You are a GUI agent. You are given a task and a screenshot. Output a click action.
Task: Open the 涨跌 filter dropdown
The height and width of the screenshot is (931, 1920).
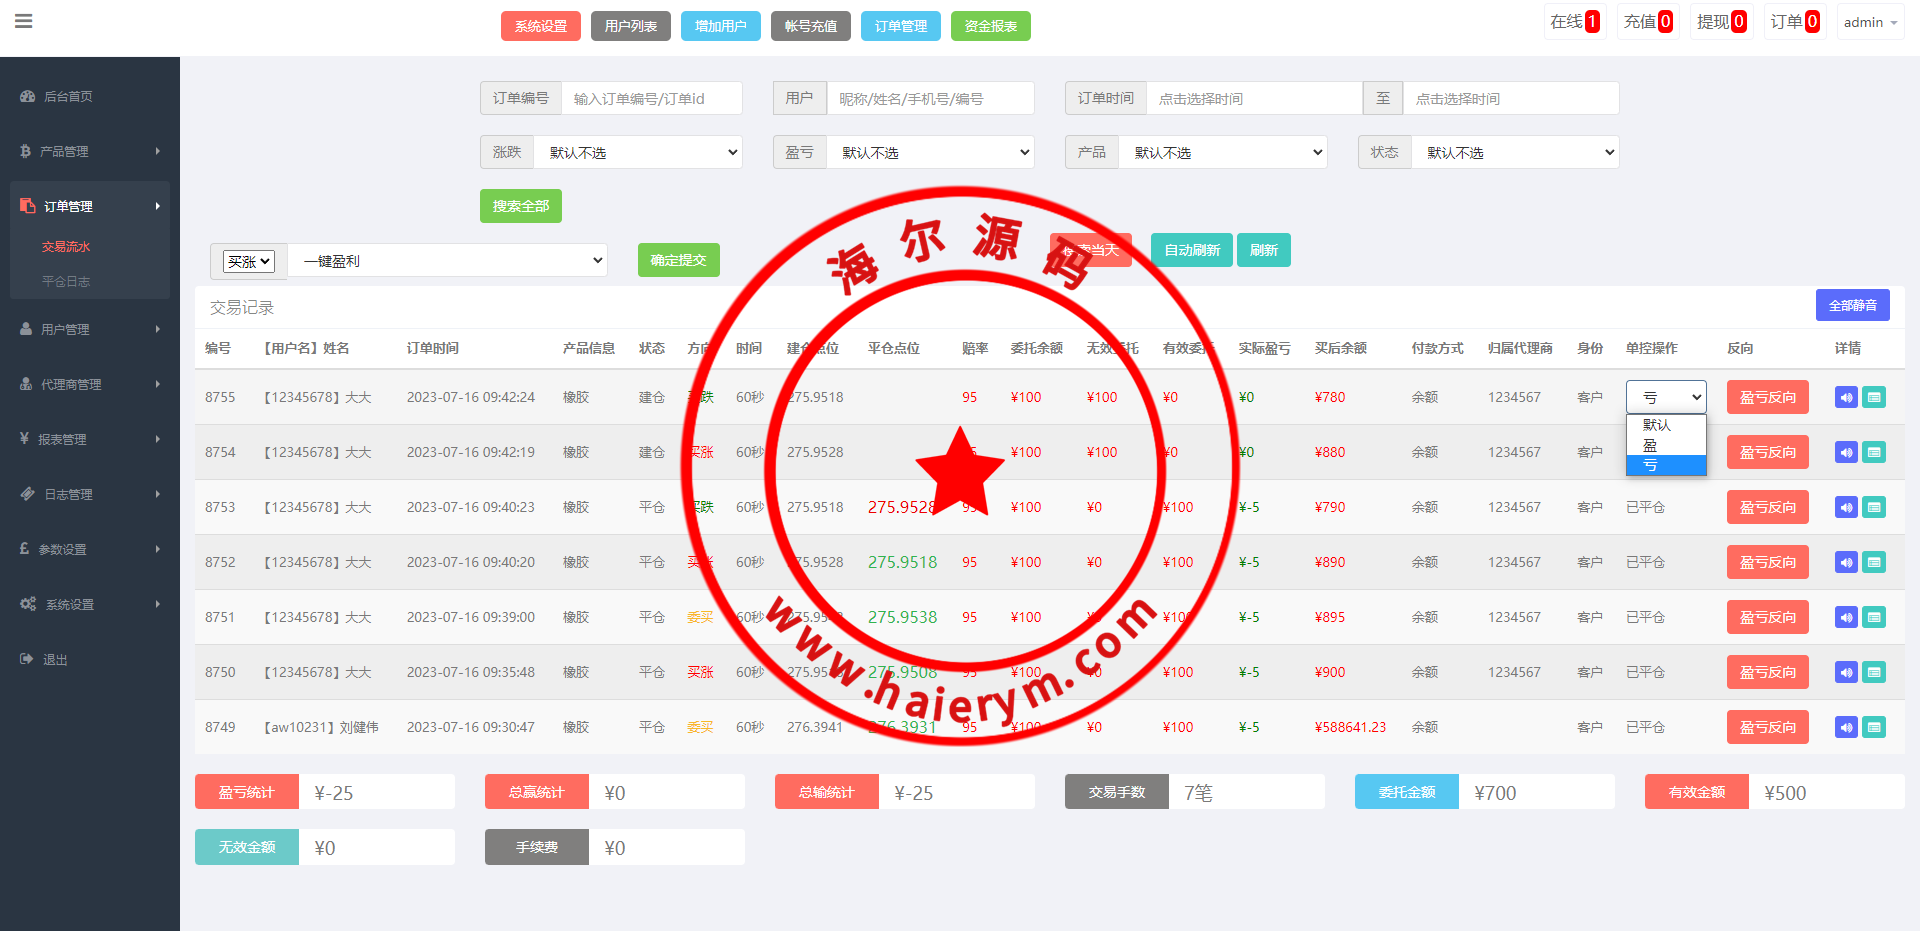pyautogui.click(x=638, y=152)
